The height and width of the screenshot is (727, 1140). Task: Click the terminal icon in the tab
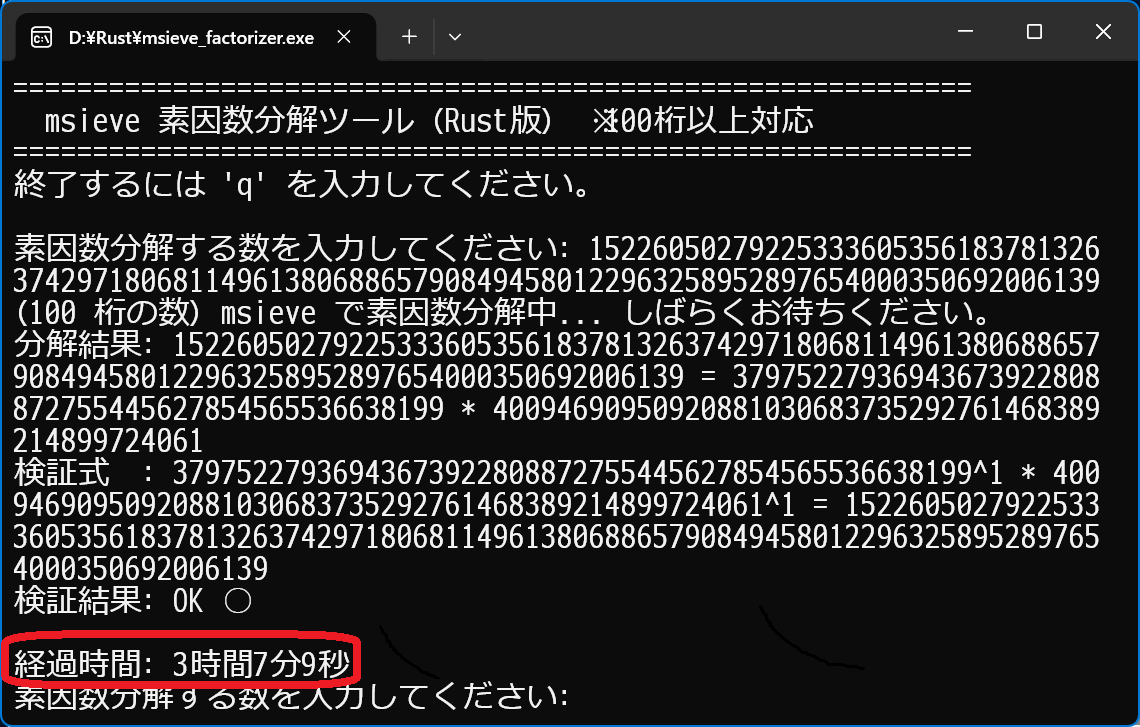42,38
